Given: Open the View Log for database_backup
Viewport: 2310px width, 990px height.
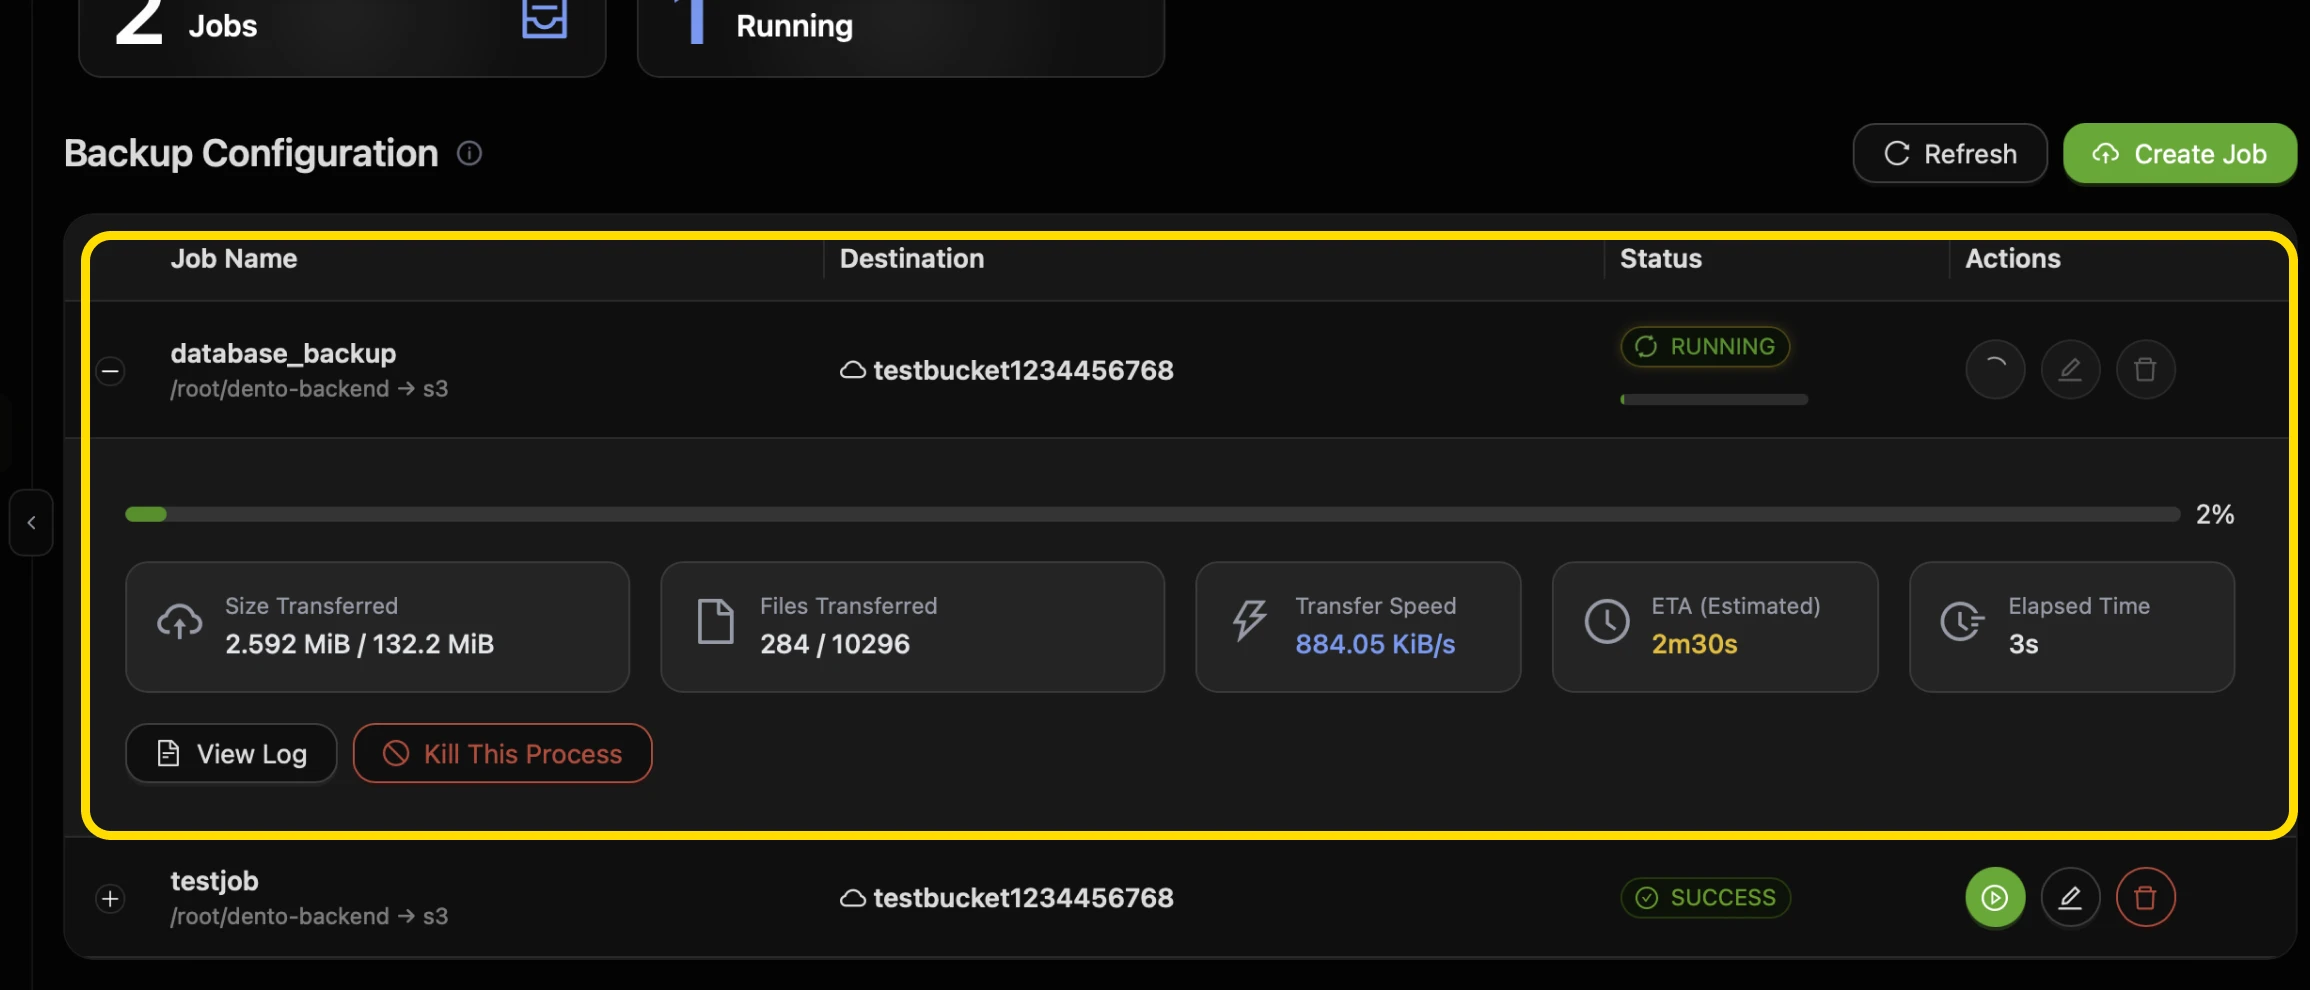Looking at the screenshot, I should coord(231,753).
